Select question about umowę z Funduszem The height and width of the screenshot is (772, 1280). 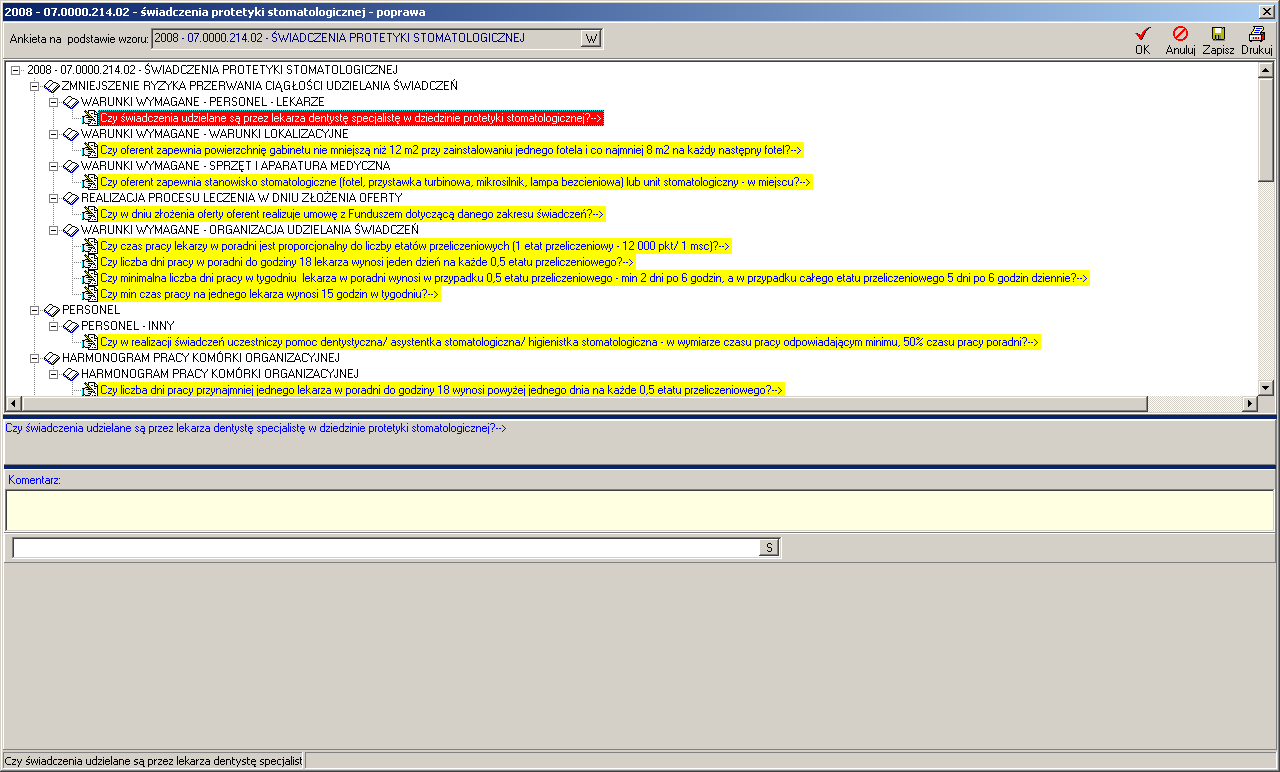tap(351, 214)
